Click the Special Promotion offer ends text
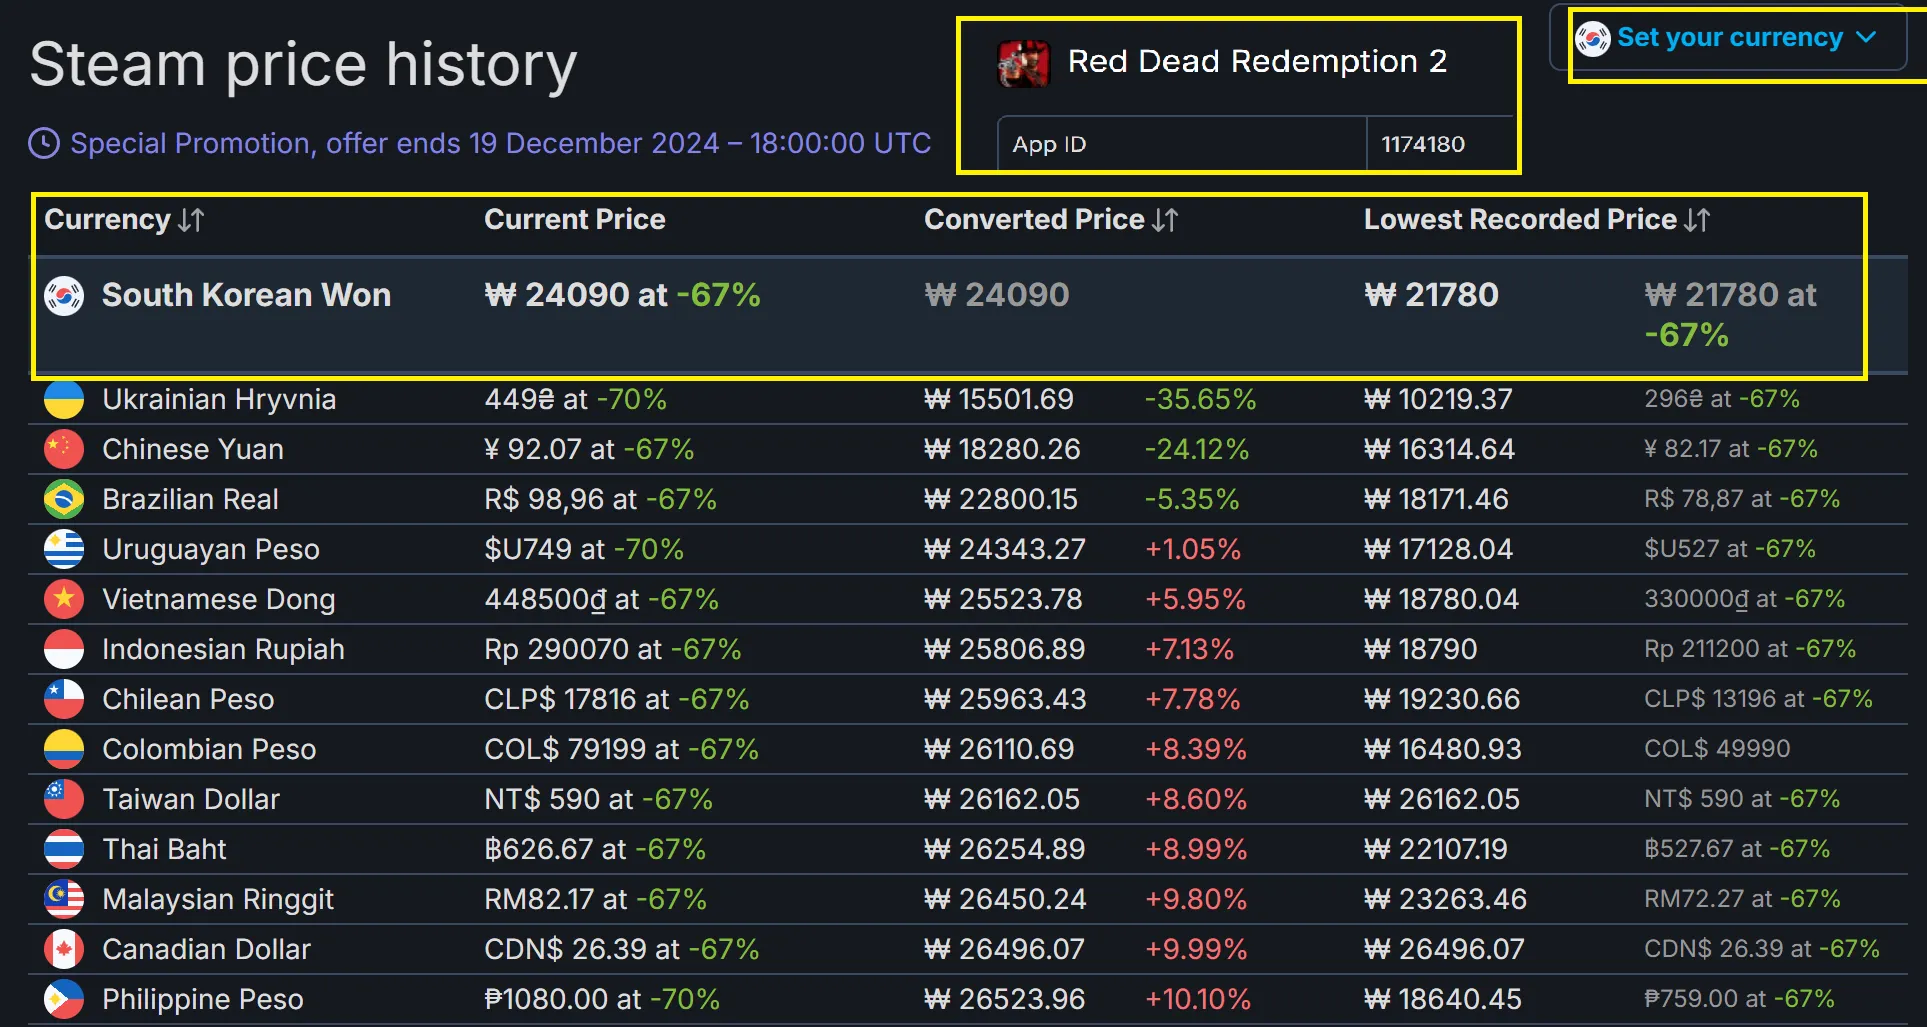 click(500, 143)
